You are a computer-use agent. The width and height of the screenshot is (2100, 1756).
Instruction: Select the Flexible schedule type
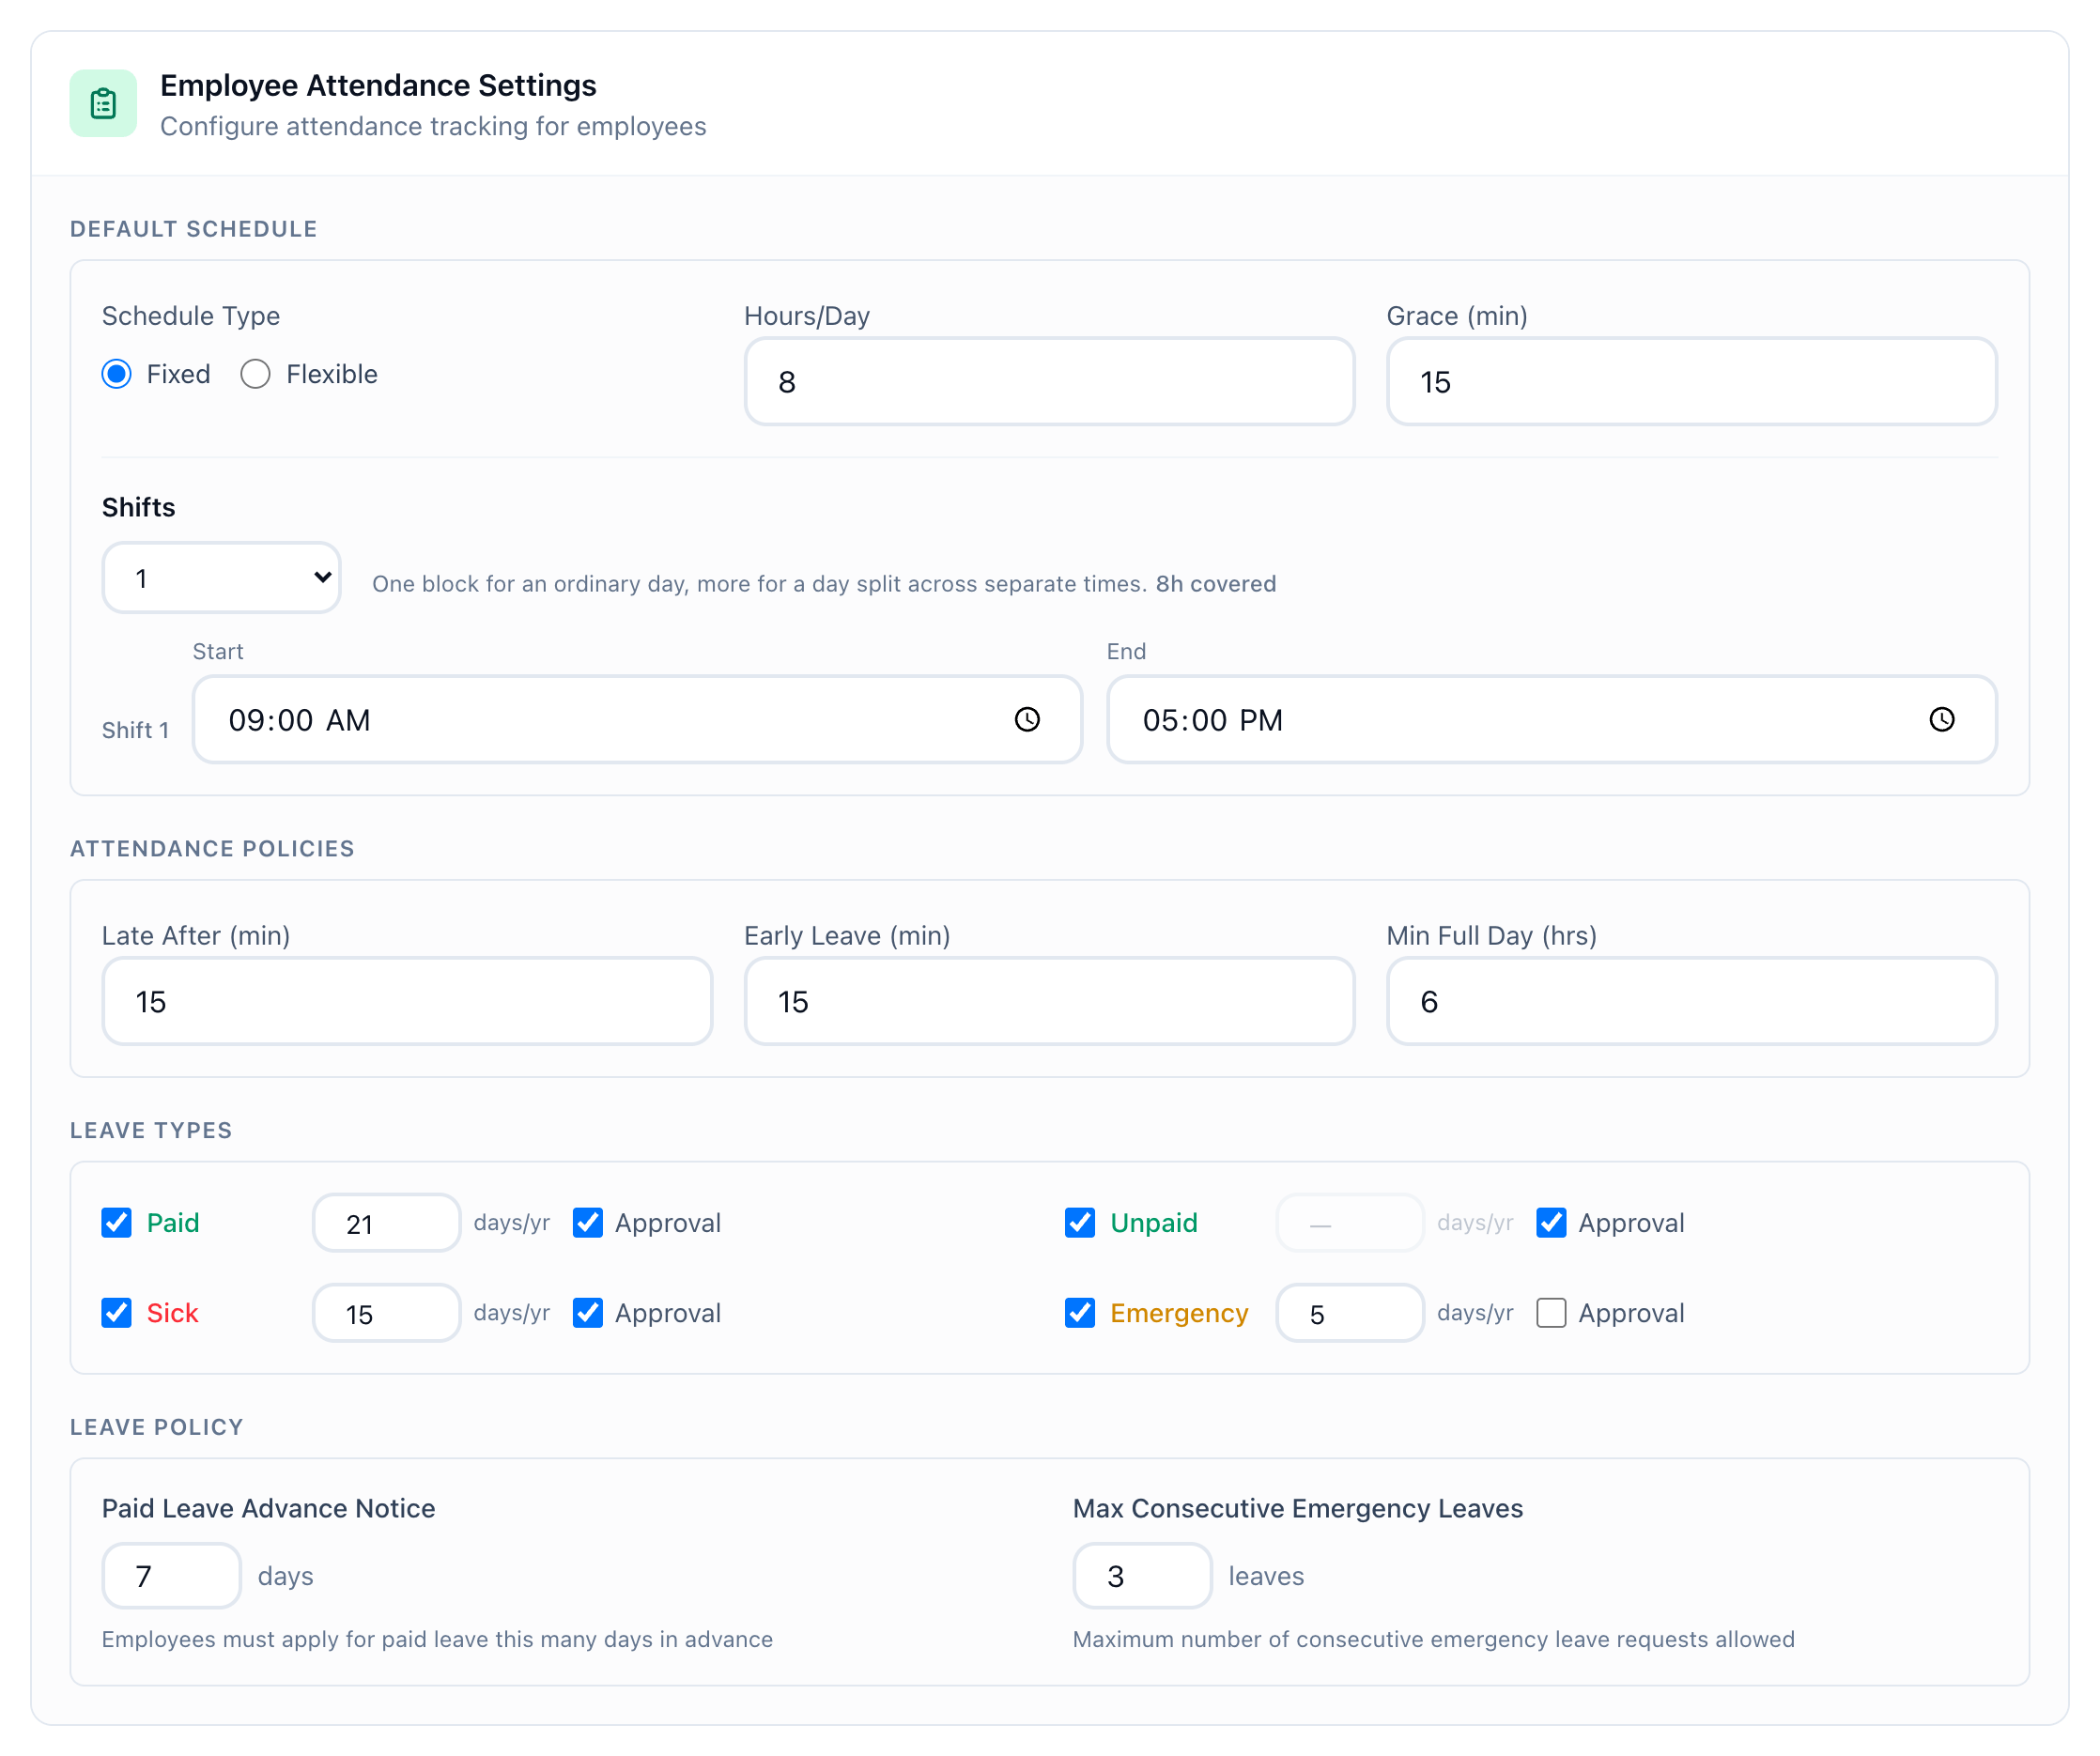[255, 374]
